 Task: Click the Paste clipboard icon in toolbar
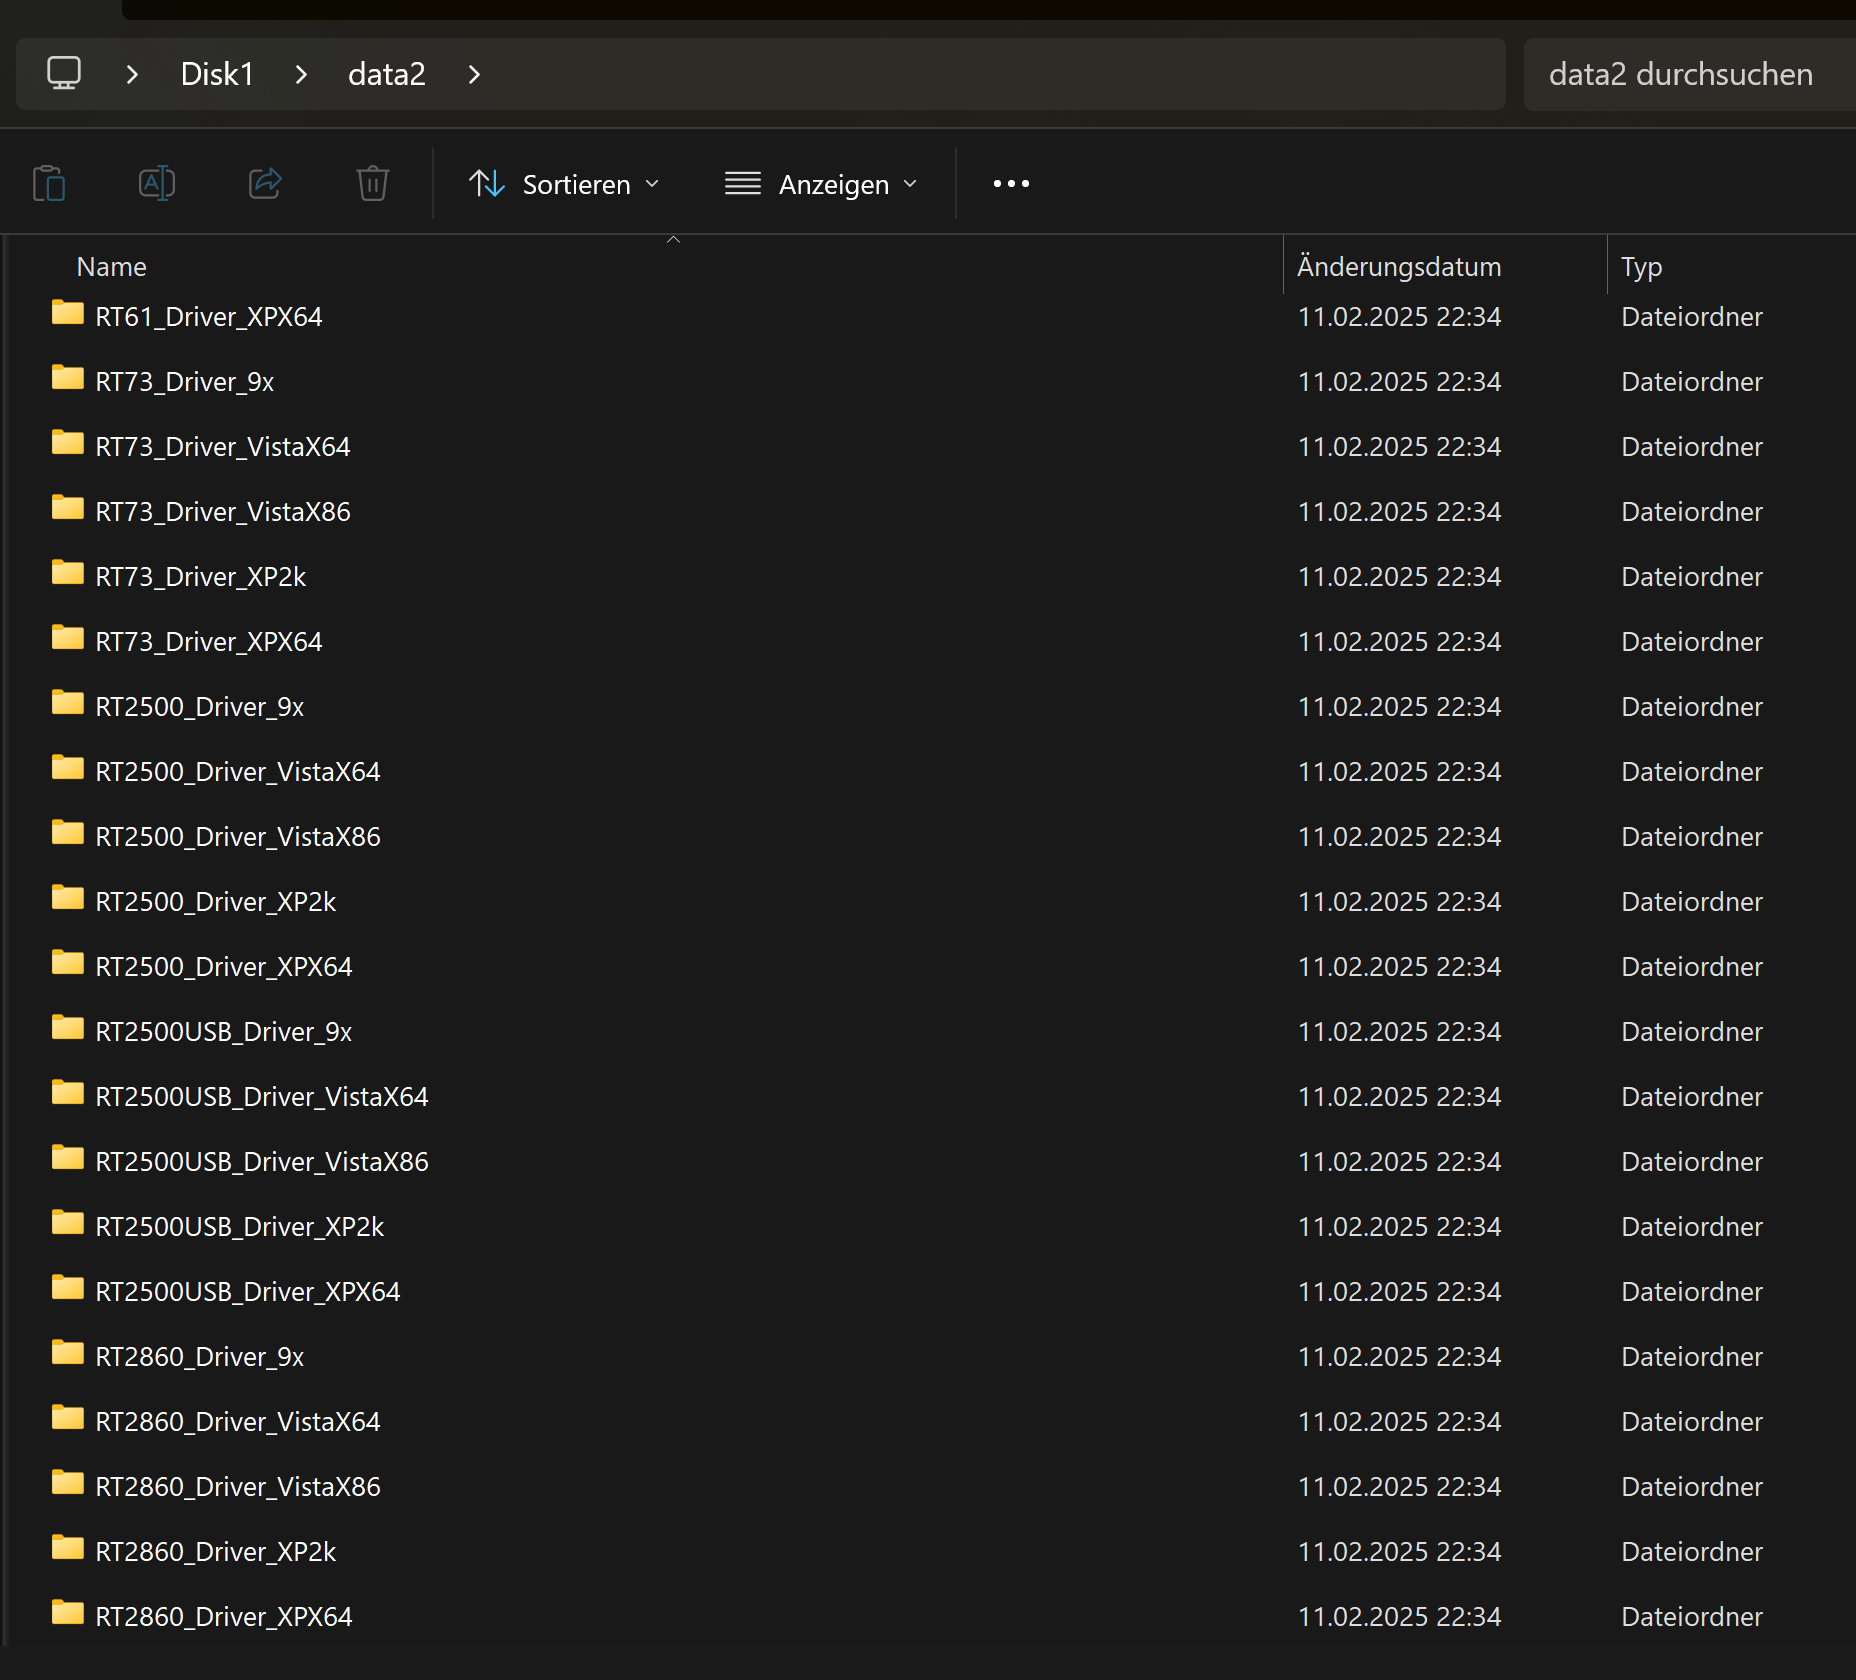pos(49,183)
